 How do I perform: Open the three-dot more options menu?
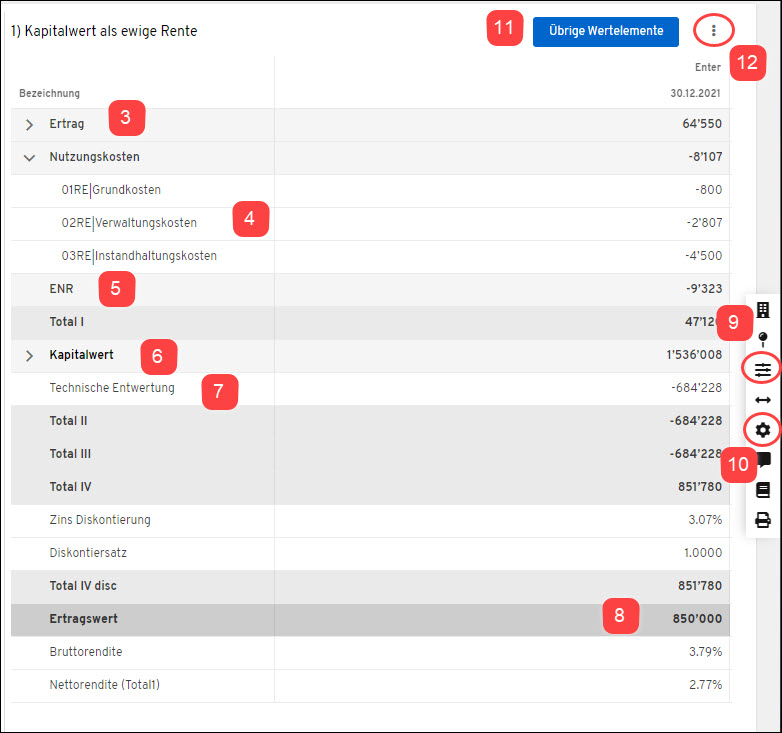pos(713,31)
